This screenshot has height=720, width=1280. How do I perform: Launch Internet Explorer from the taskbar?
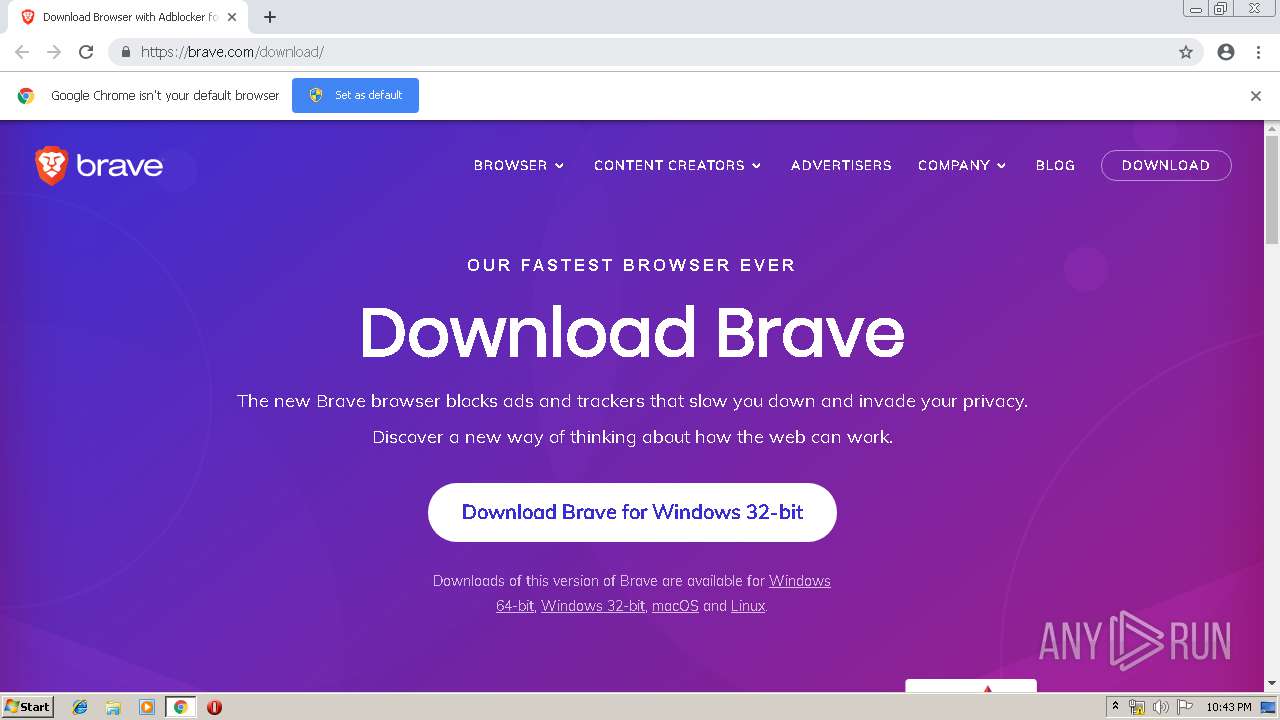(80, 707)
